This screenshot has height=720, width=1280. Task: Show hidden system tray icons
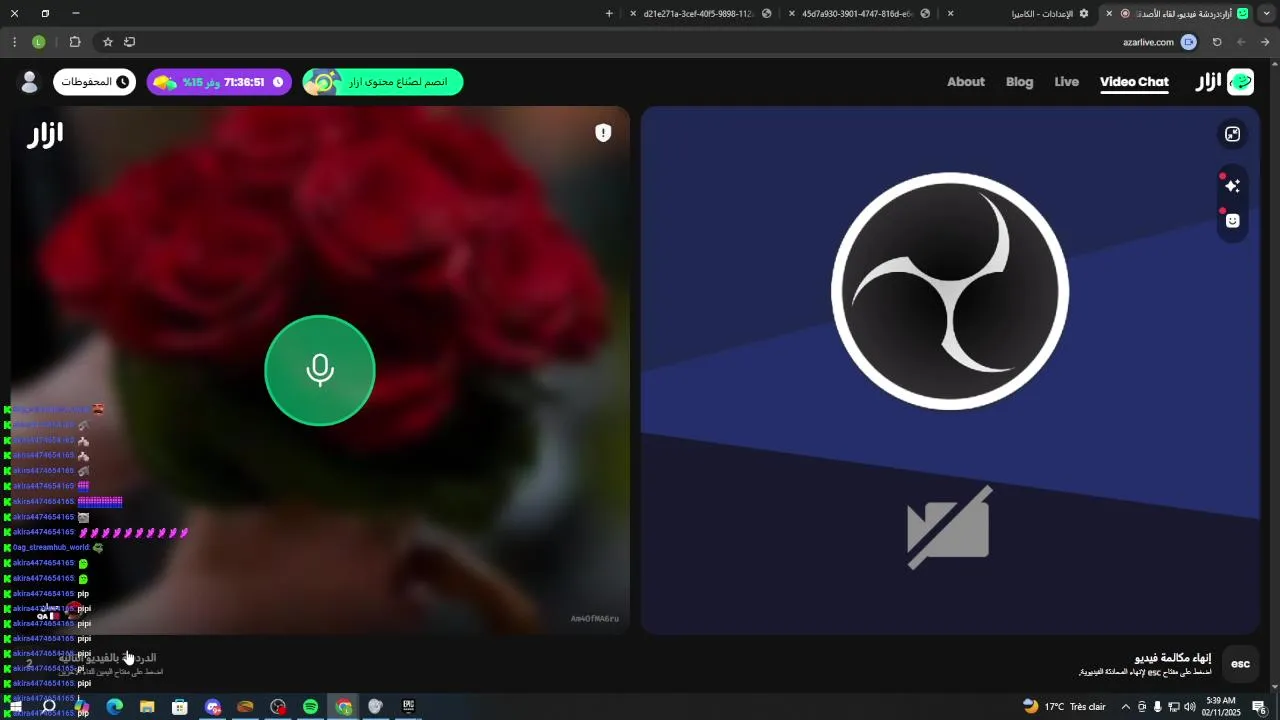(1125, 707)
